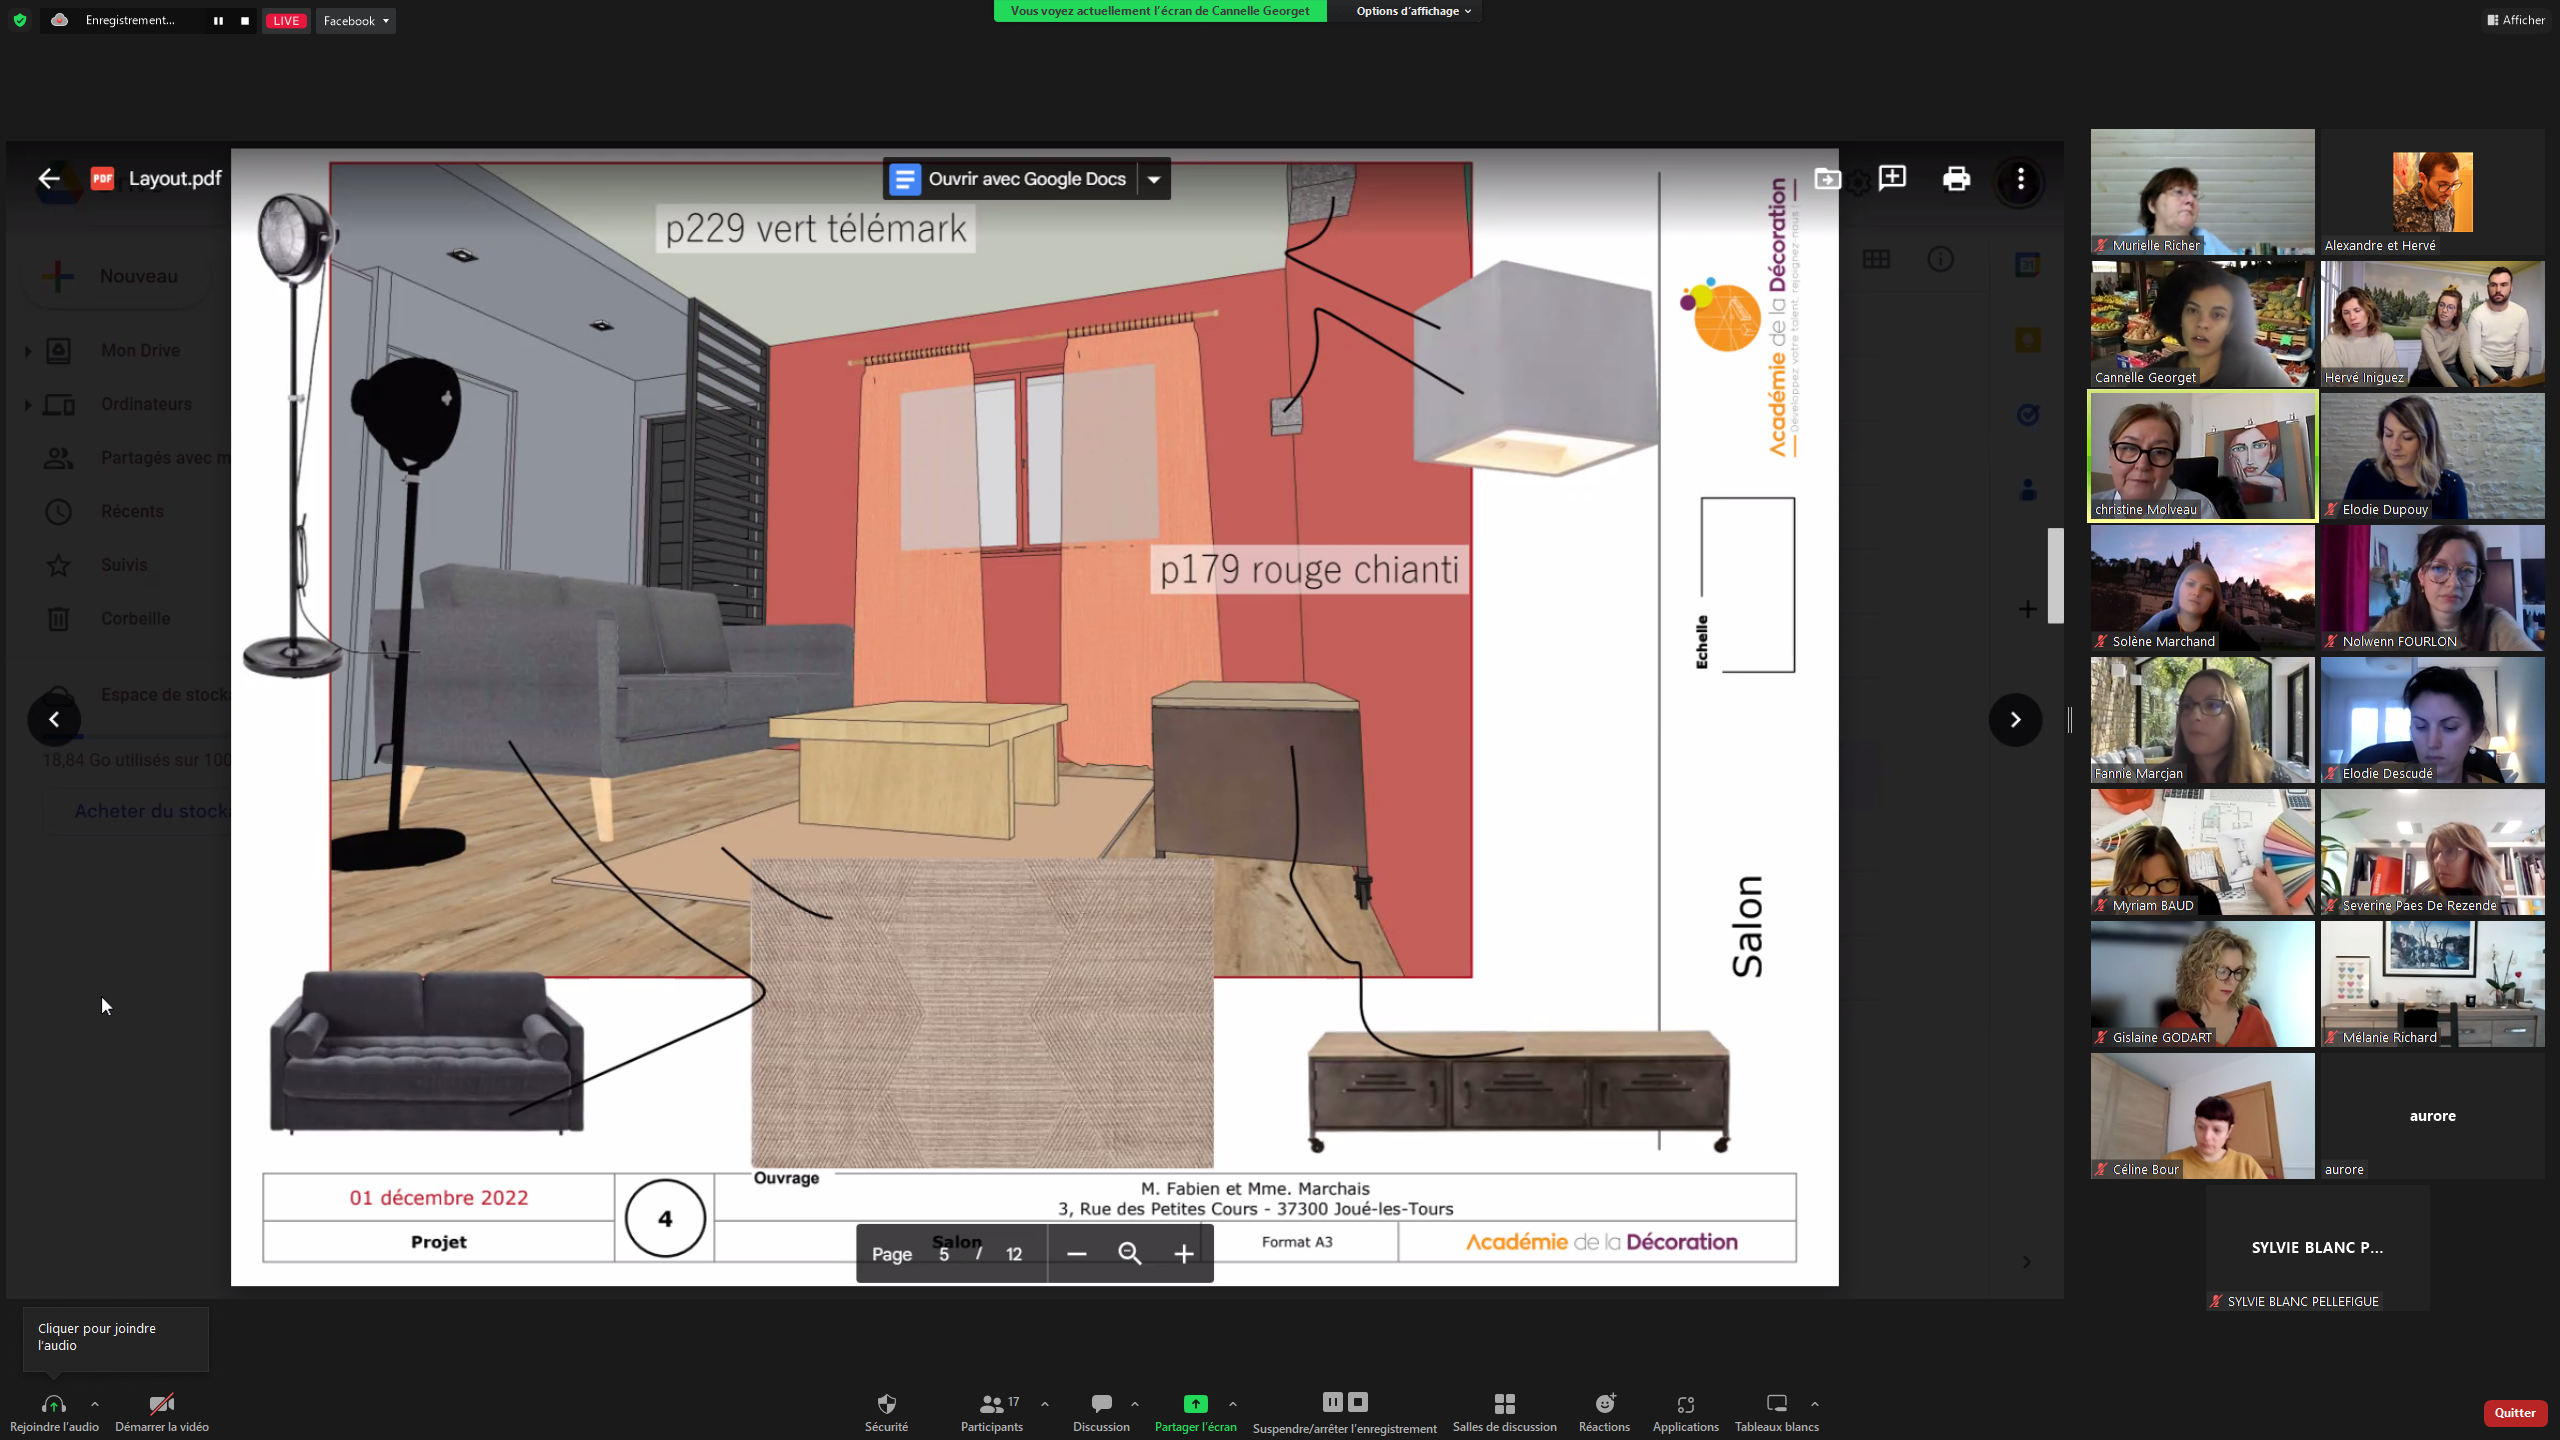The height and width of the screenshot is (1440, 2560).
Task: Zoom out of the PDF page
Action: [x=1076, y=1253]
